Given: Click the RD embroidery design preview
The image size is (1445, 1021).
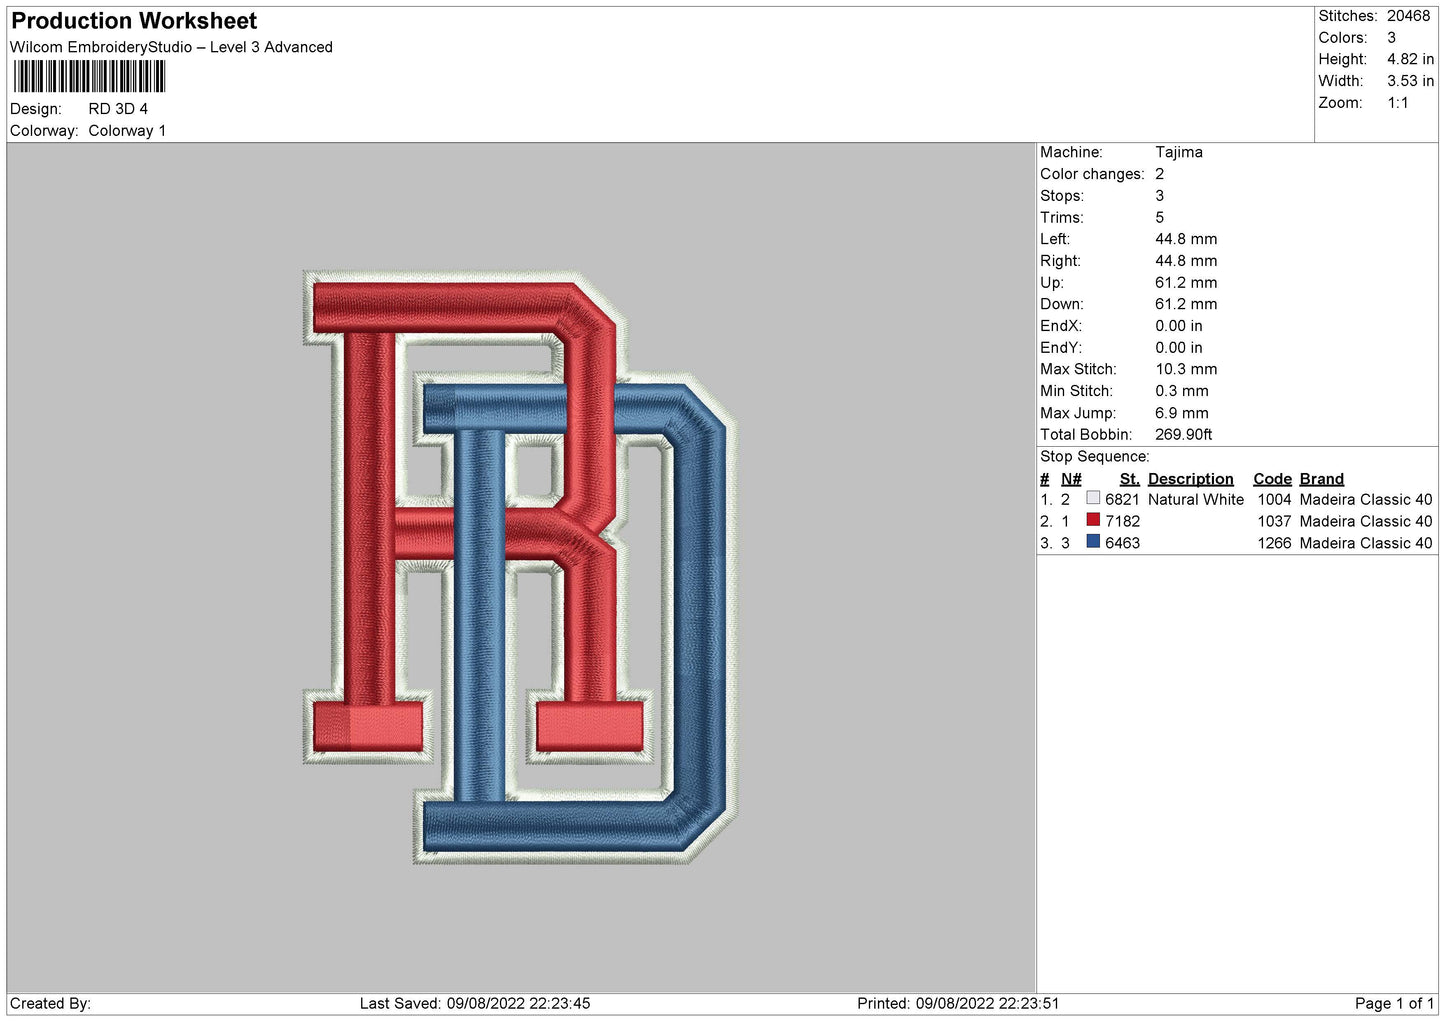Looking at the screenshot, I should tap(520, 566).
